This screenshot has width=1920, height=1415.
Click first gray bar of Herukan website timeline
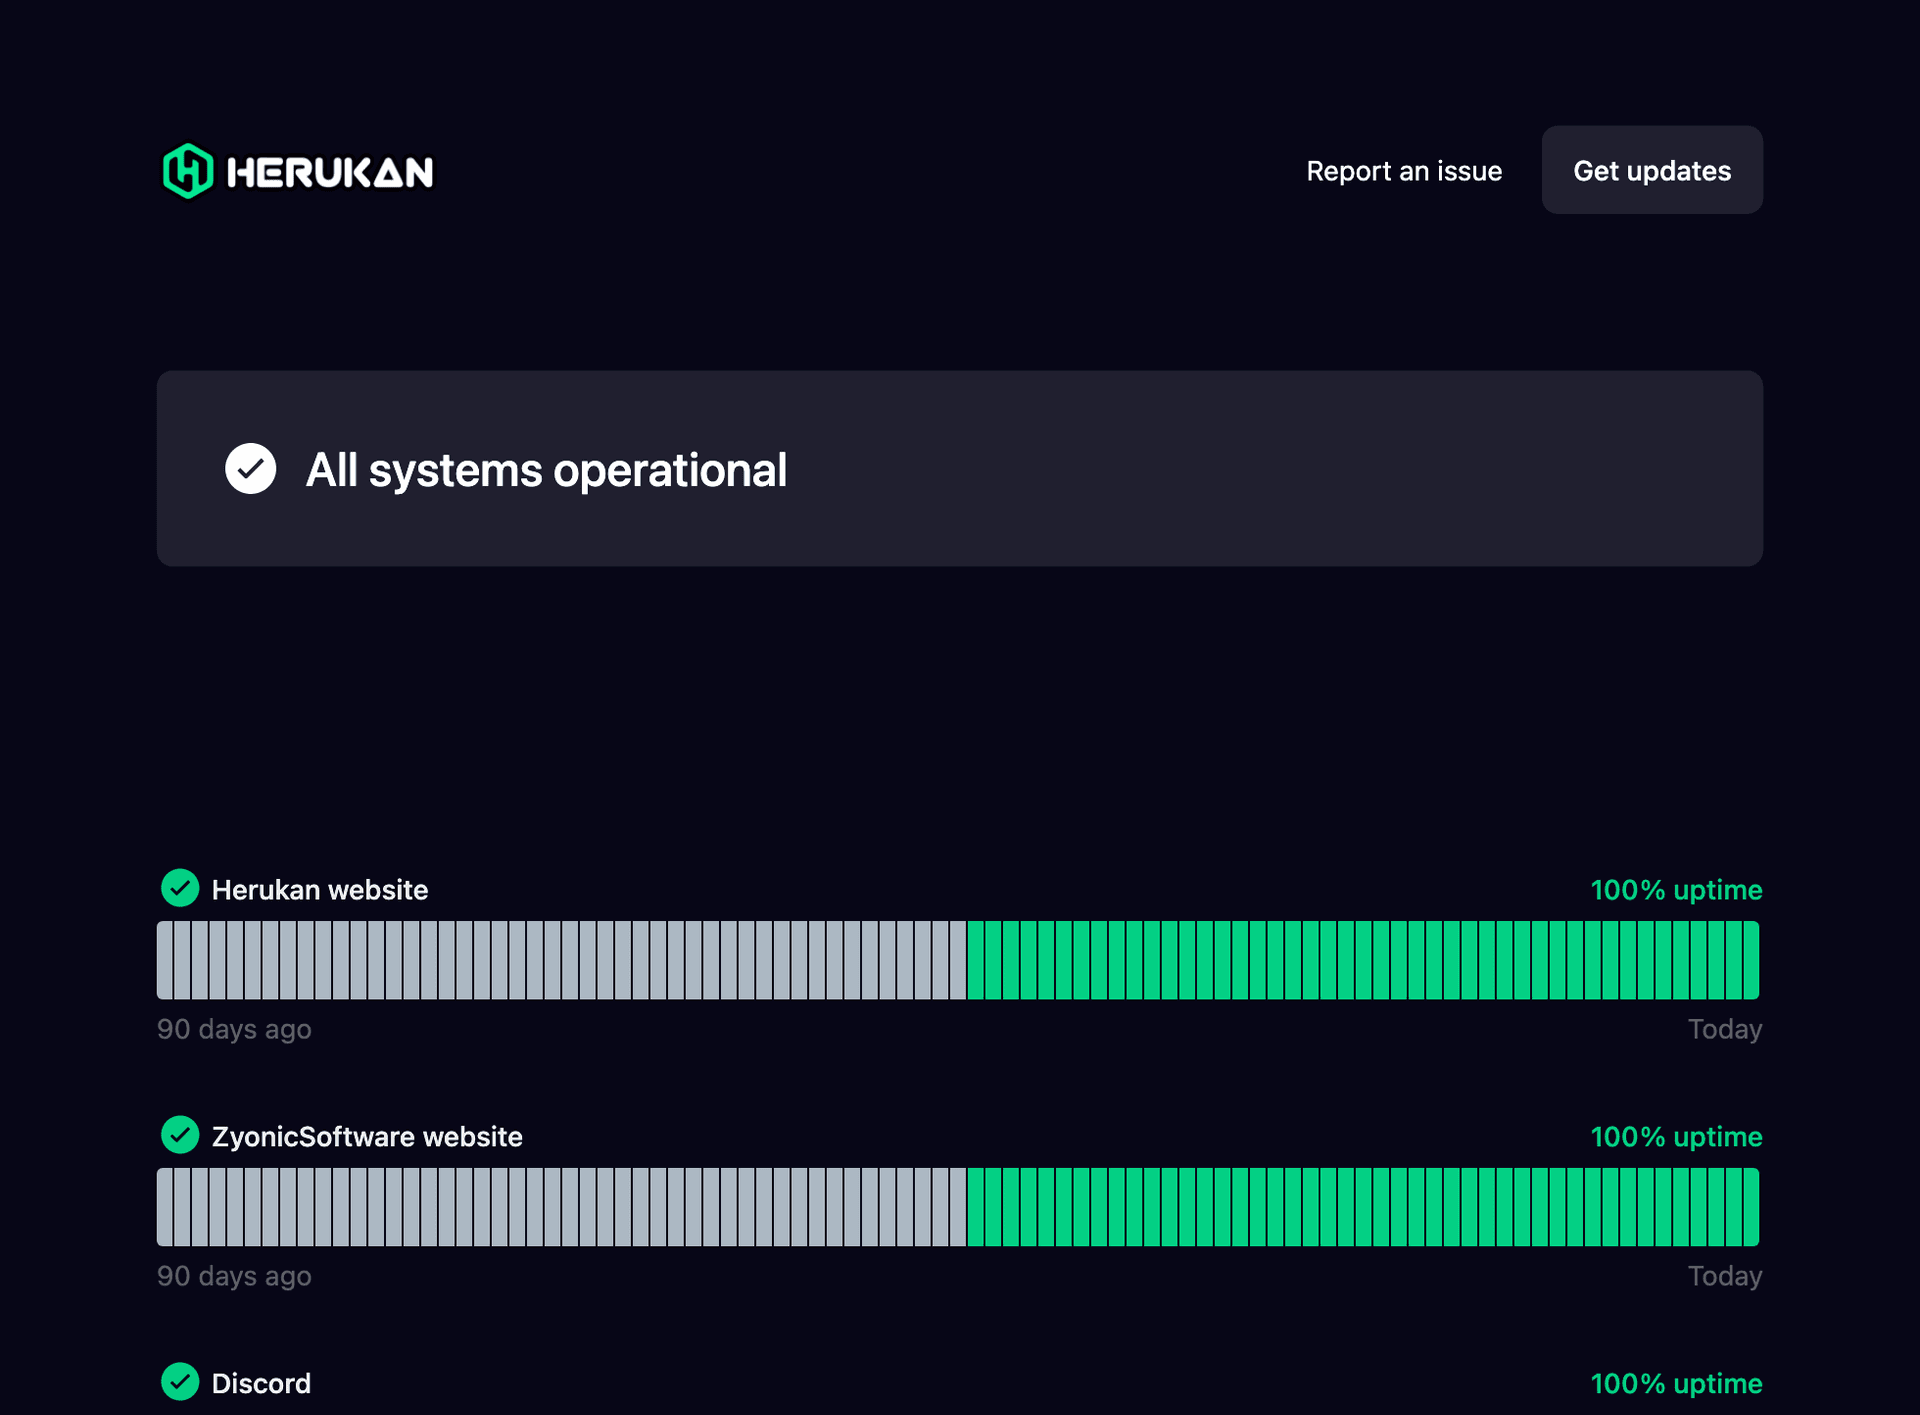click(x=165, y=960)
